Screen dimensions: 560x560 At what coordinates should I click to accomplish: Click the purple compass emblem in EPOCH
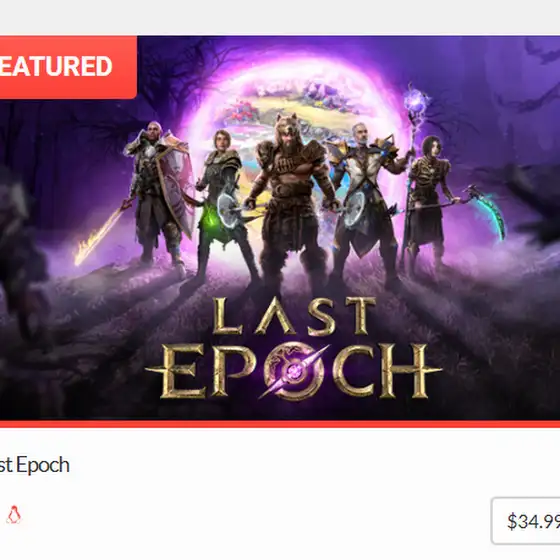[294, 370]
